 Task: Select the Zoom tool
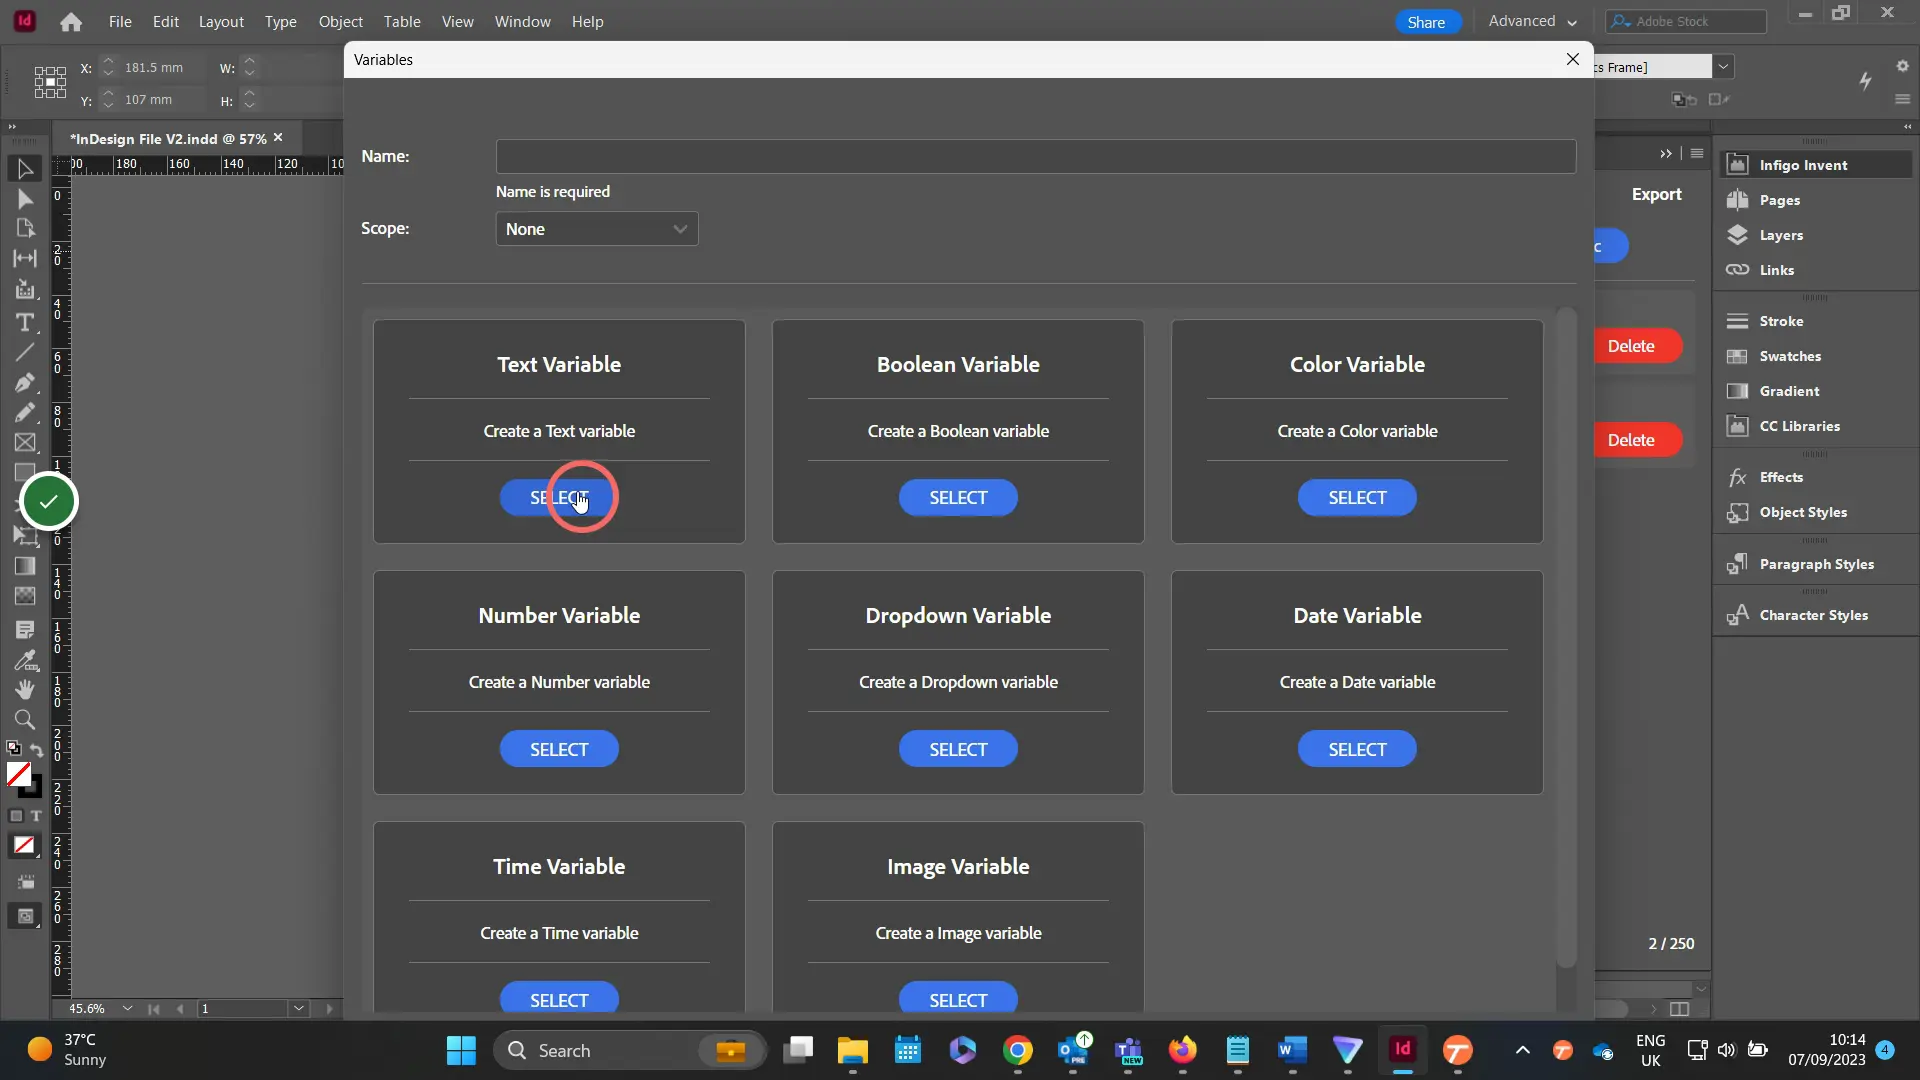[x=25, y=719]
